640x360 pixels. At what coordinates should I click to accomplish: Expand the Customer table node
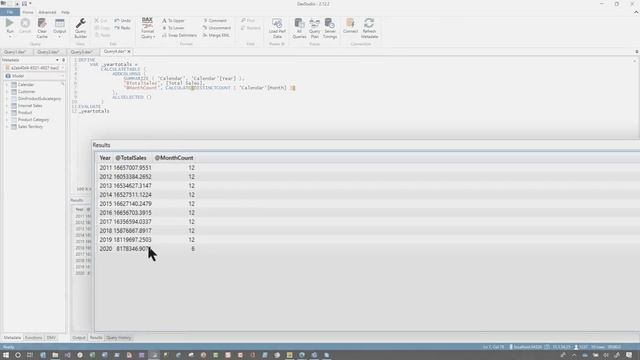(x=7, y=91)
